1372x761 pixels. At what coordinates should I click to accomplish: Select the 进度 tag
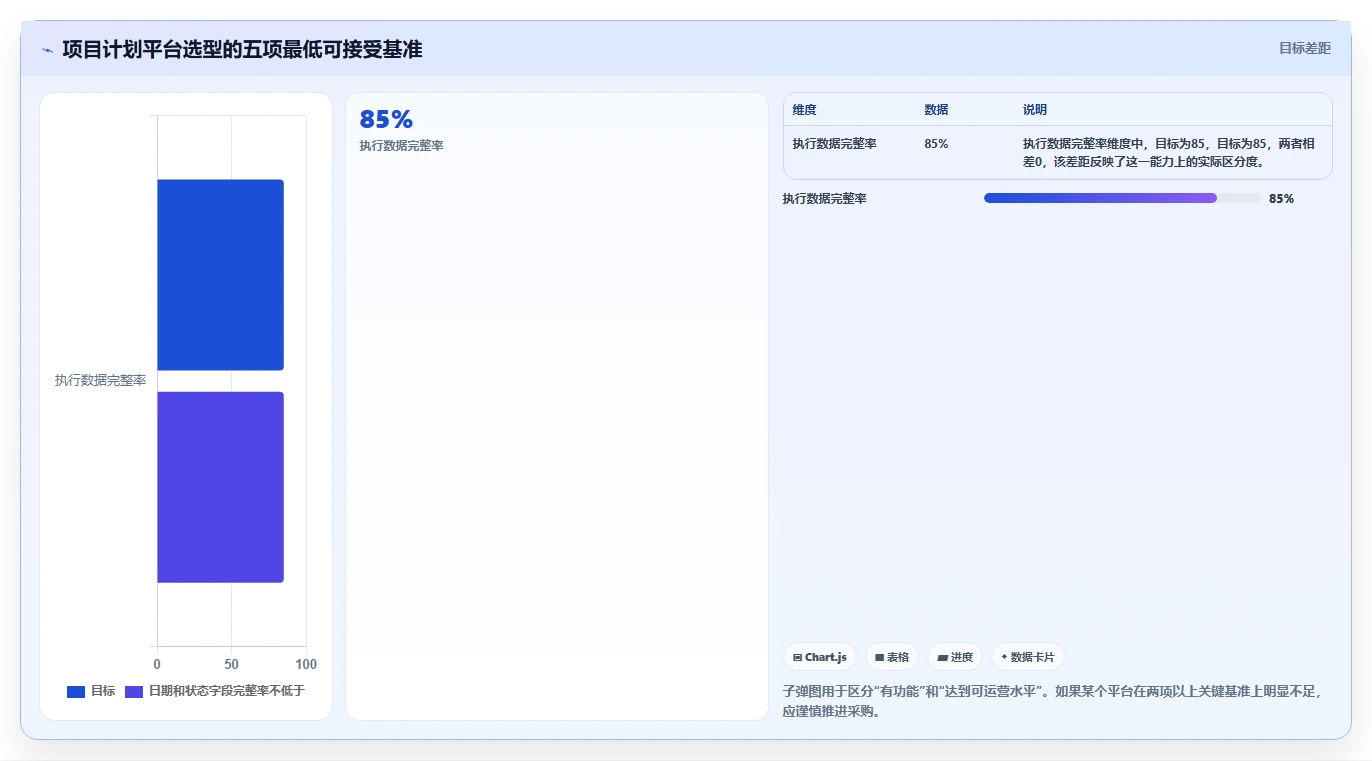click(x=955, y=657)
